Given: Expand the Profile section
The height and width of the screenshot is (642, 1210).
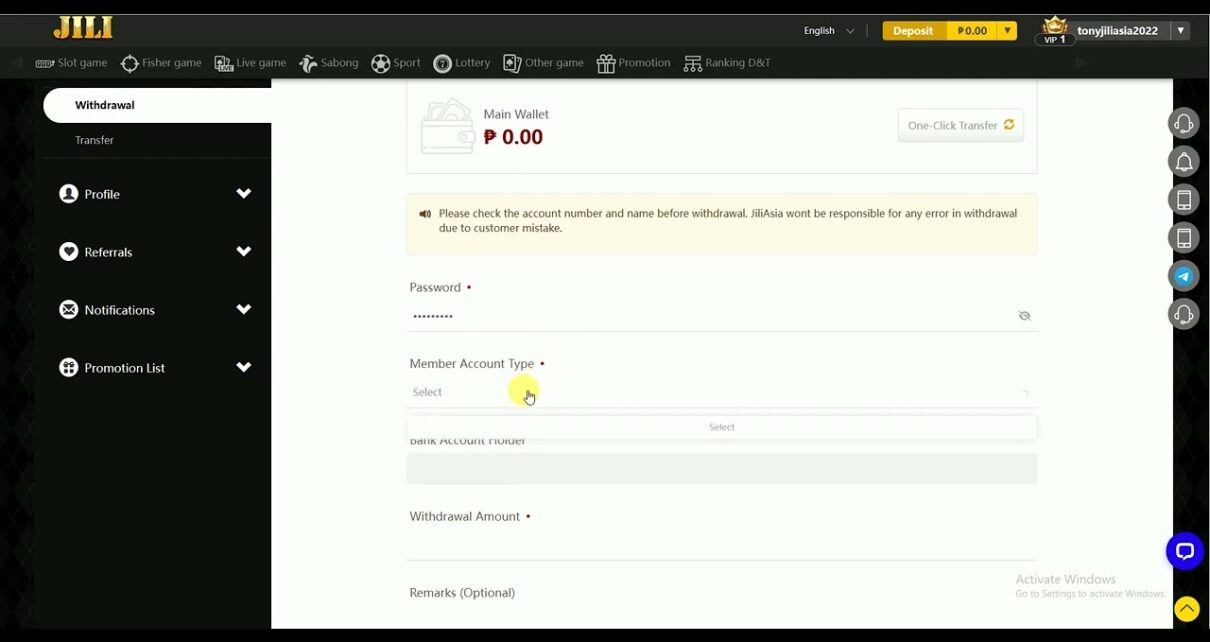Looking at the screenshot, I should [155, 194].
